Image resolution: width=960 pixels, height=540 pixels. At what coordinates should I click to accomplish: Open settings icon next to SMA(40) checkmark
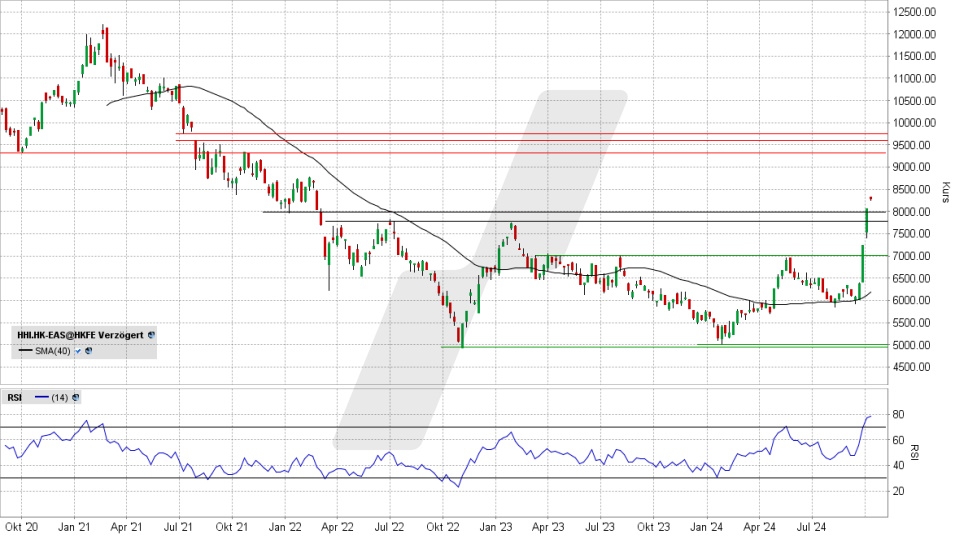pos(89,351)
